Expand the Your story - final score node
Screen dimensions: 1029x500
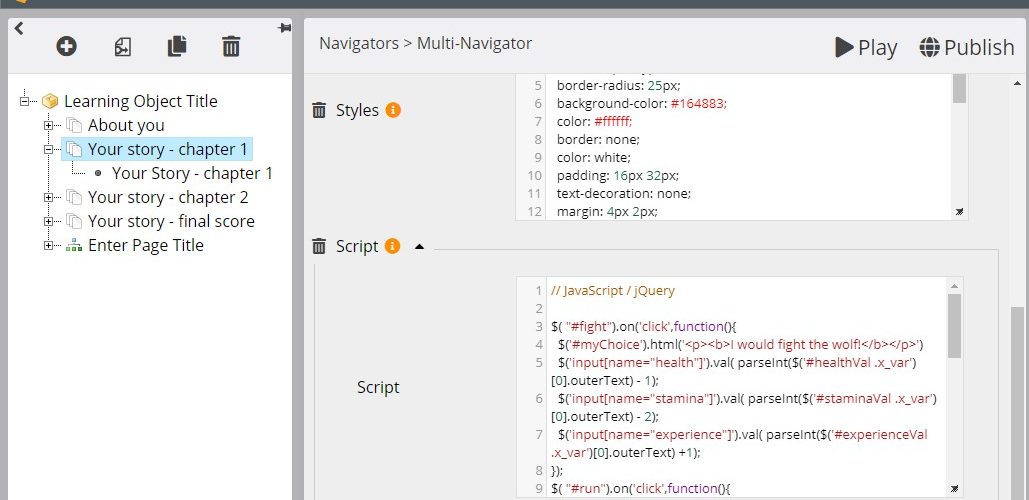48,221
